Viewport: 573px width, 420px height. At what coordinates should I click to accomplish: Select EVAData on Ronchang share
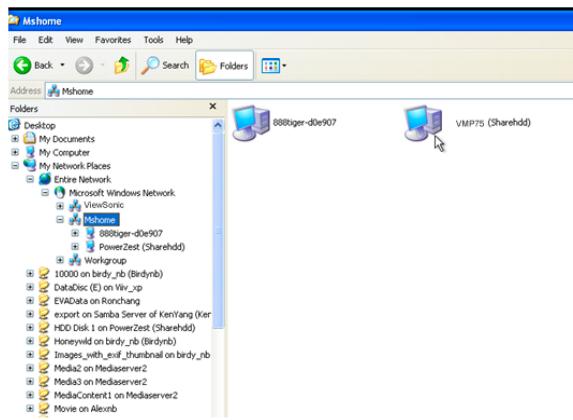[97, 301]
